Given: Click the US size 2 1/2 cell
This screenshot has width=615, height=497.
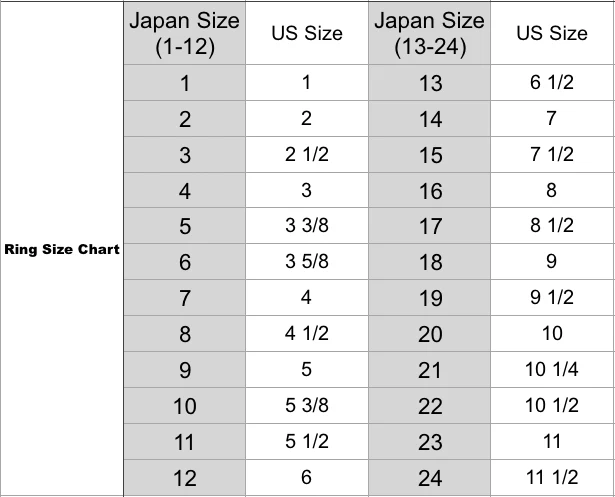Looking at the screenshot, I should pyautogui.click(x=306, y=155).
